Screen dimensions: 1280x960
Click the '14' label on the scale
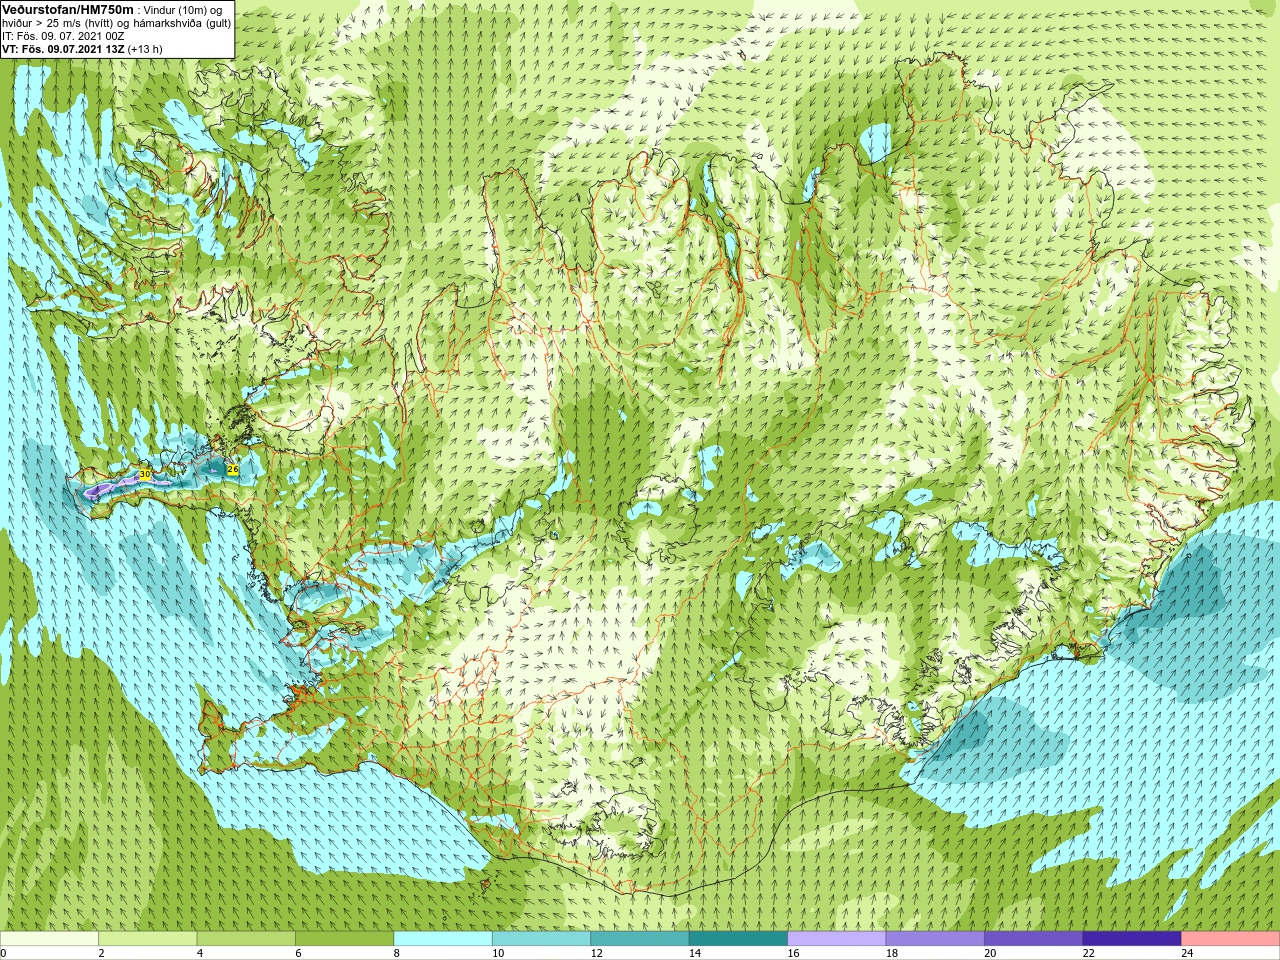tap(694, 953)
